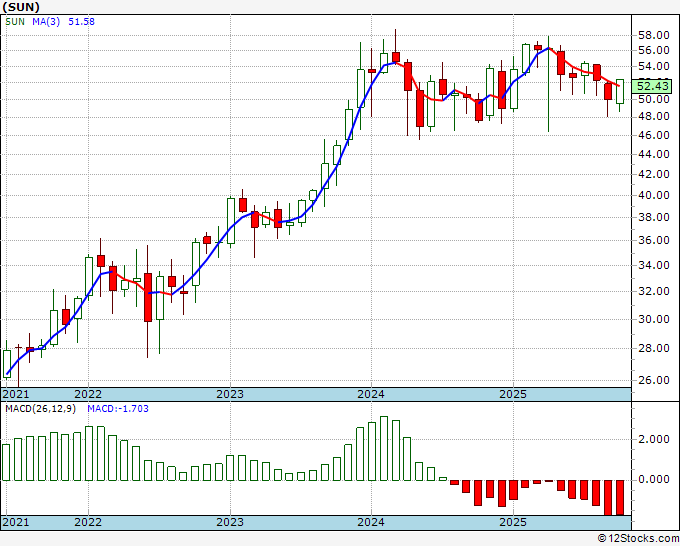Click the 52.43 current price tag
680x546 pixels.
(x=652, y=86)
